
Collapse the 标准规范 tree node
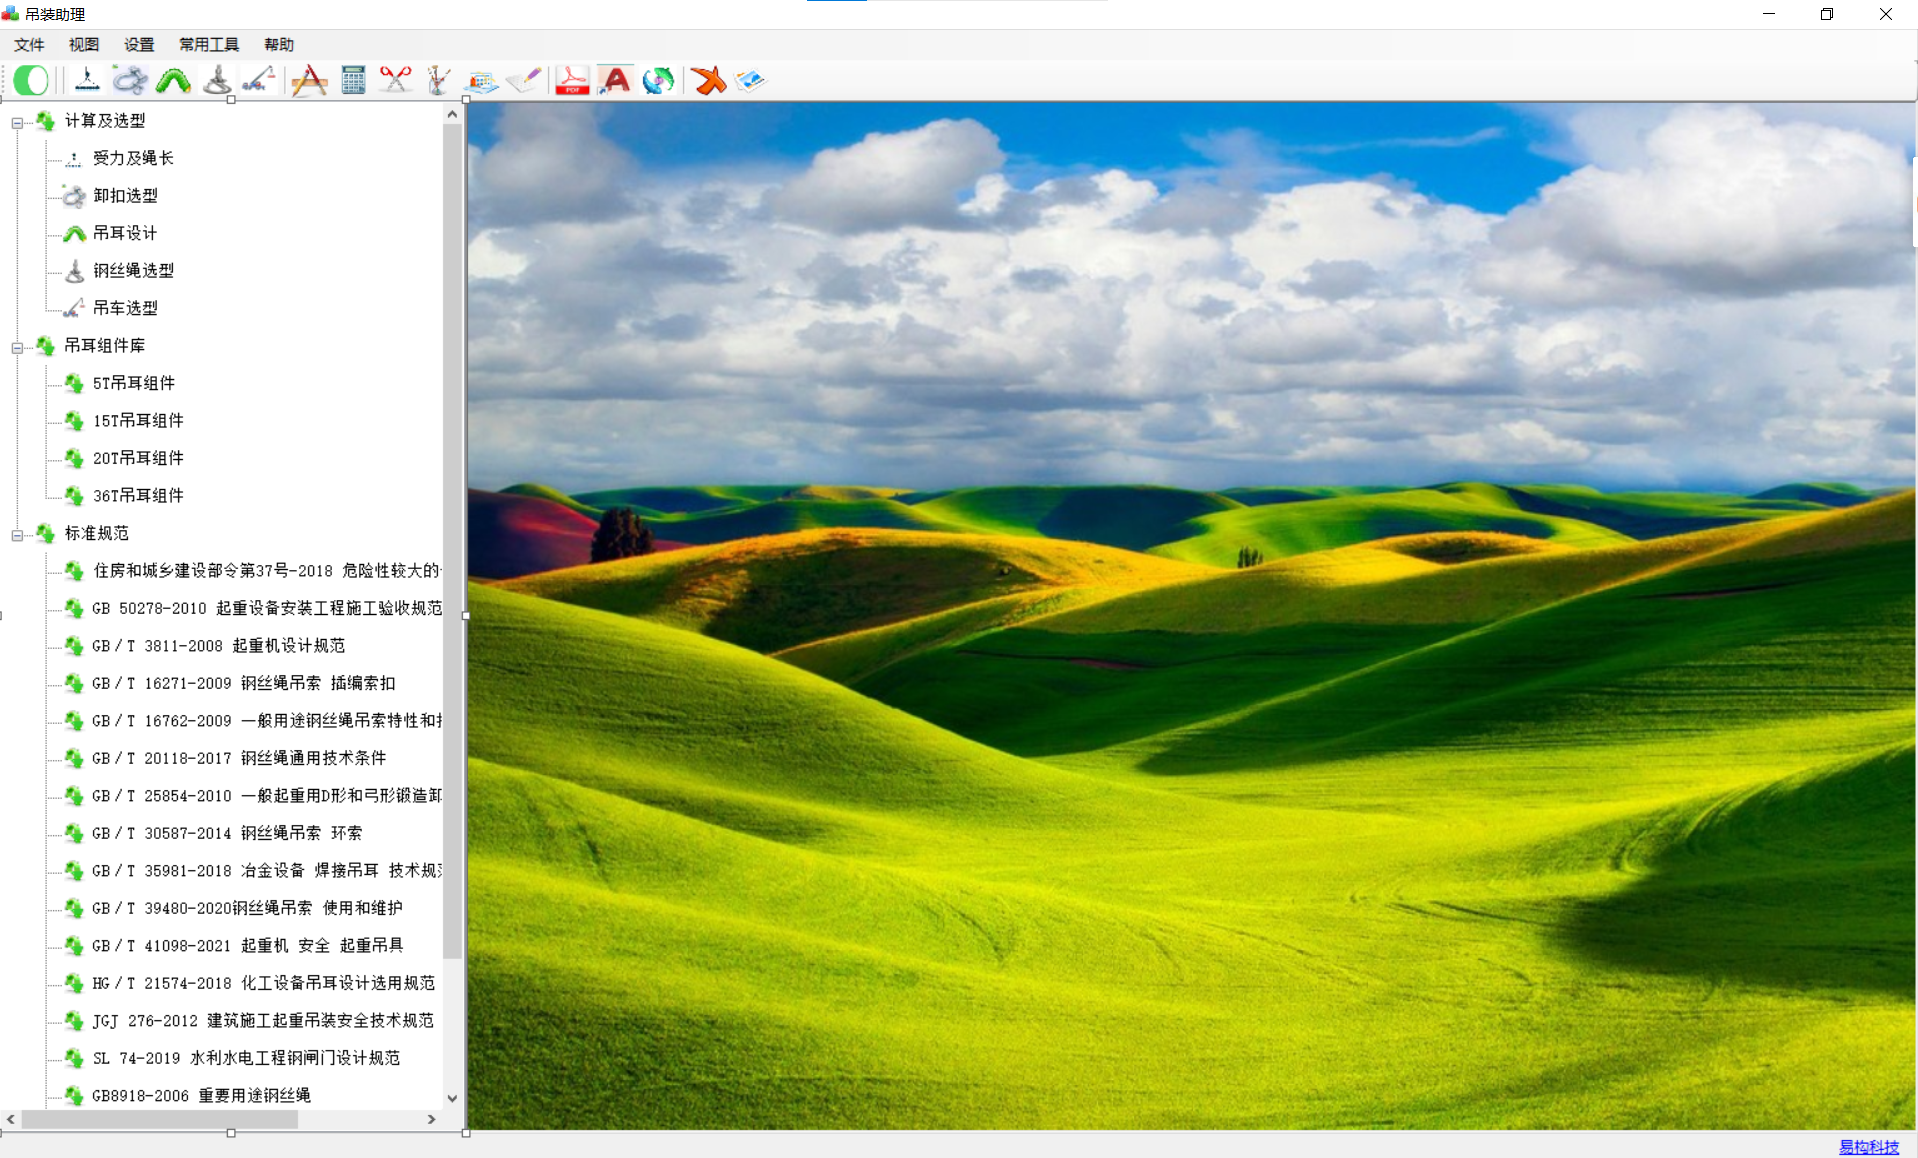[17, 535]
